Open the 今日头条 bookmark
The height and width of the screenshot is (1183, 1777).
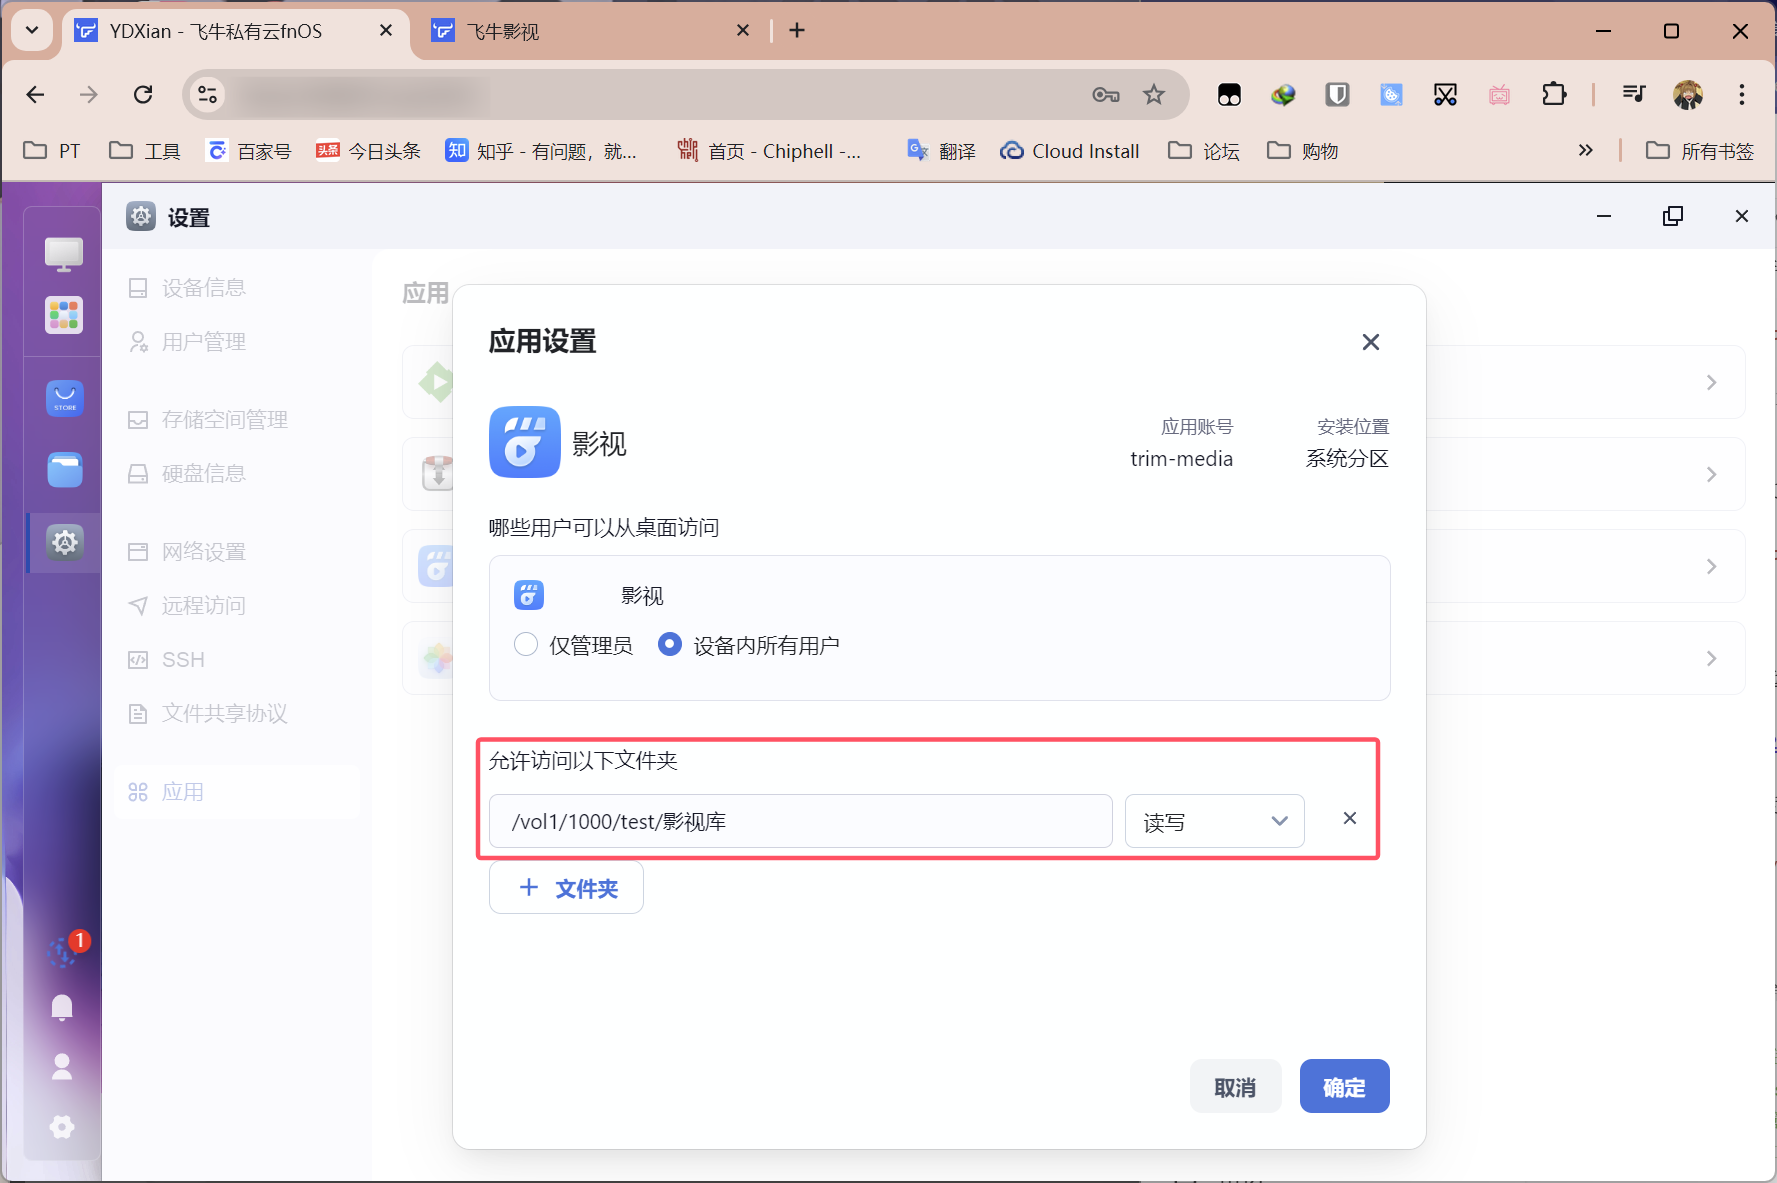click(x=368, y=151)
